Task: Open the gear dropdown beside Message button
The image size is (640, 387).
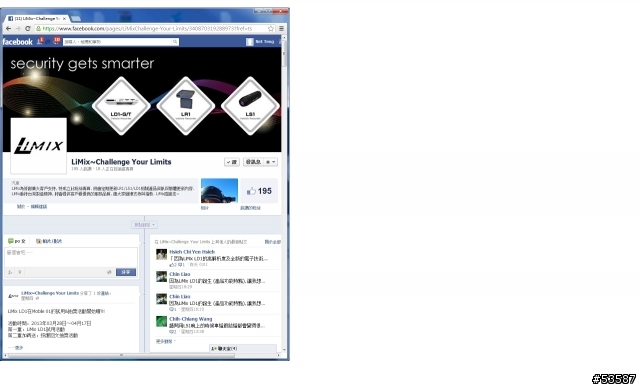Action: (x=271, y=162)
